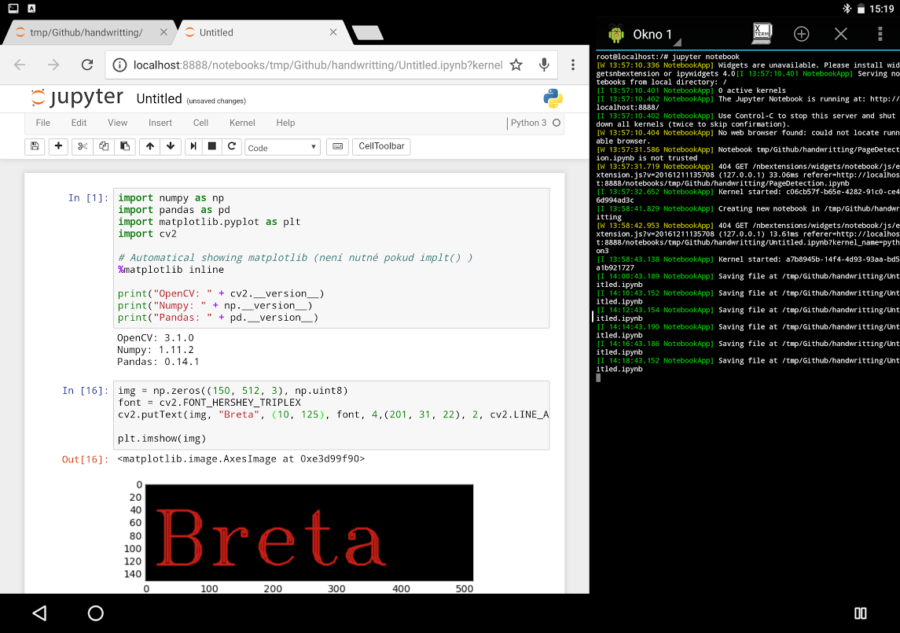Switch to the tmp/Github/handwritting/ browser tab

point(86,33)
